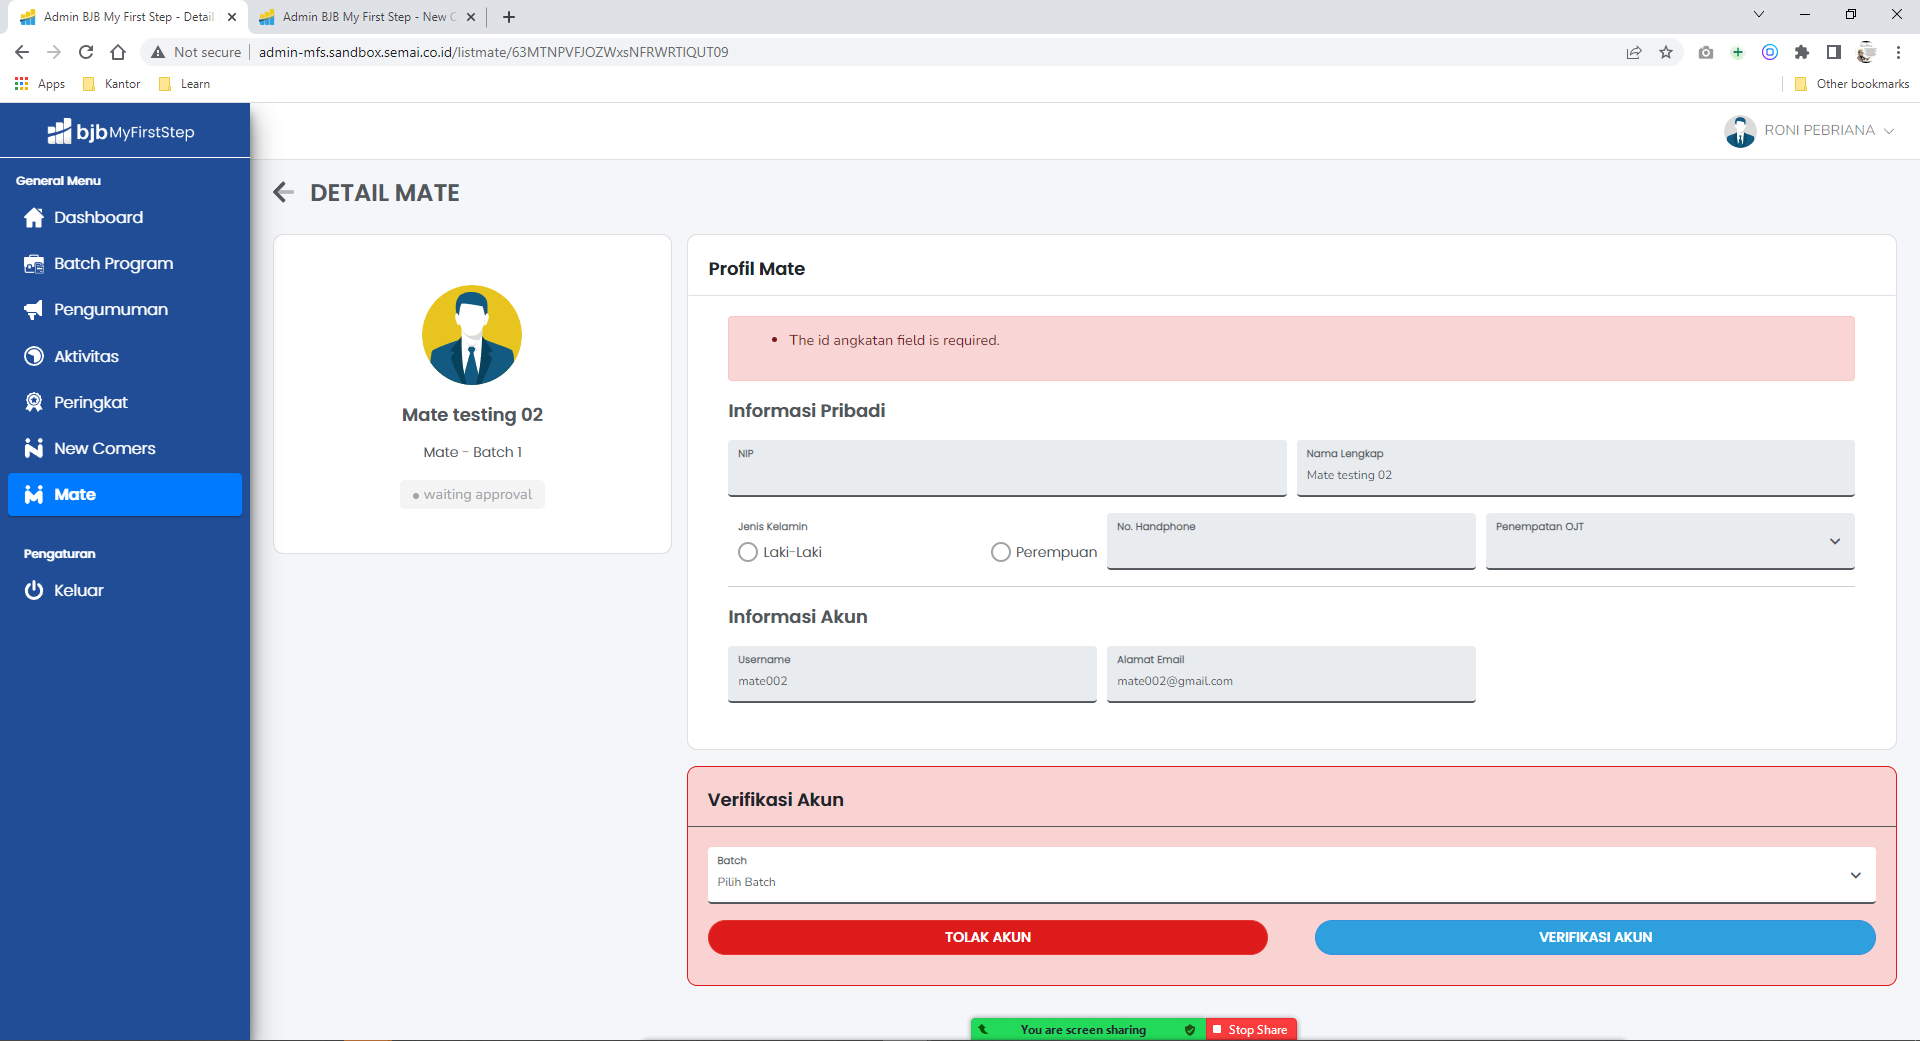Click the Roni Pebriana avatar

click(1740, 131)
